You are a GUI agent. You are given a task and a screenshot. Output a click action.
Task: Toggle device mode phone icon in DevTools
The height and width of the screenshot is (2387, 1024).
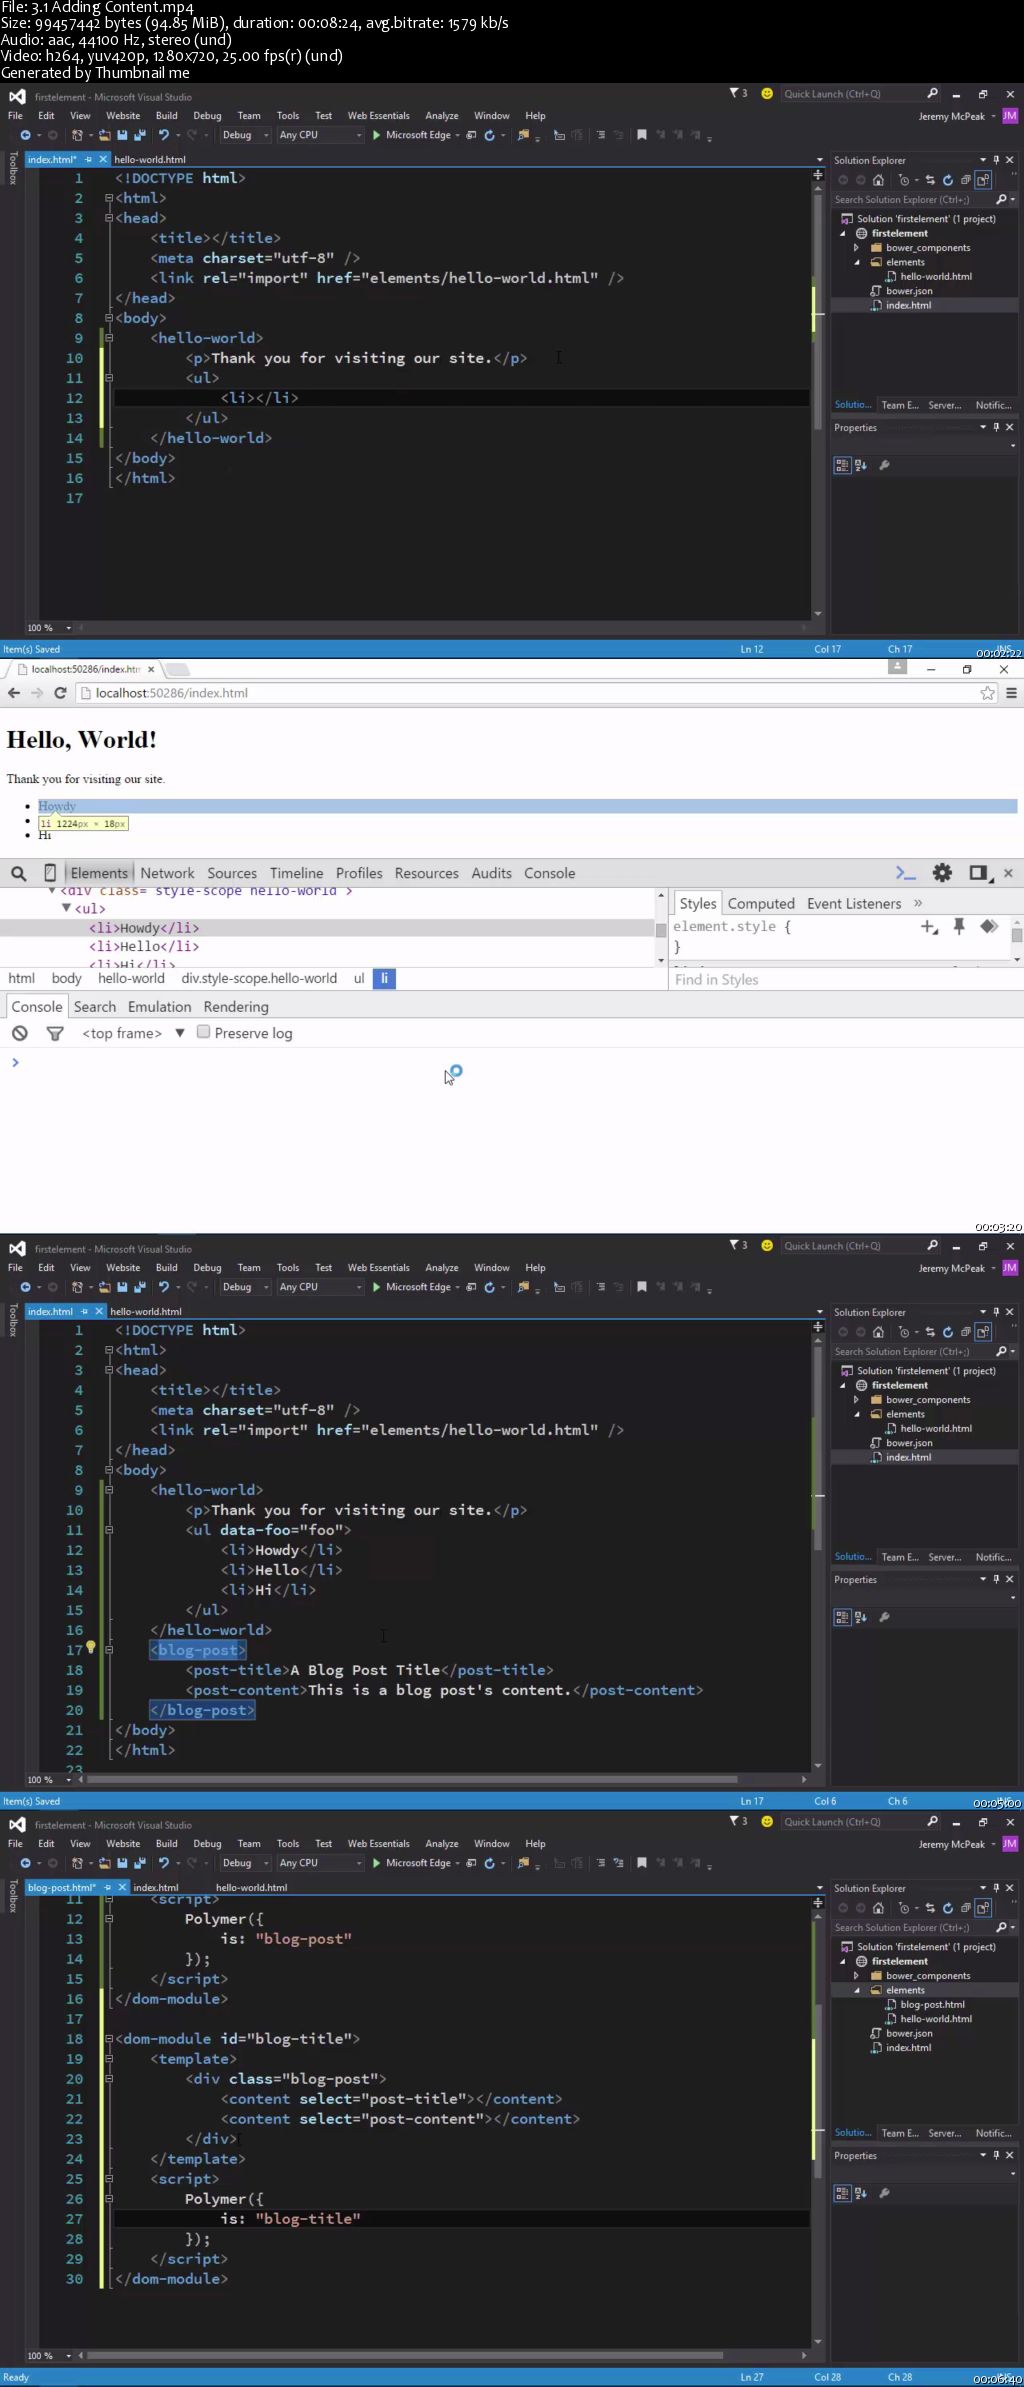[50, 873]
